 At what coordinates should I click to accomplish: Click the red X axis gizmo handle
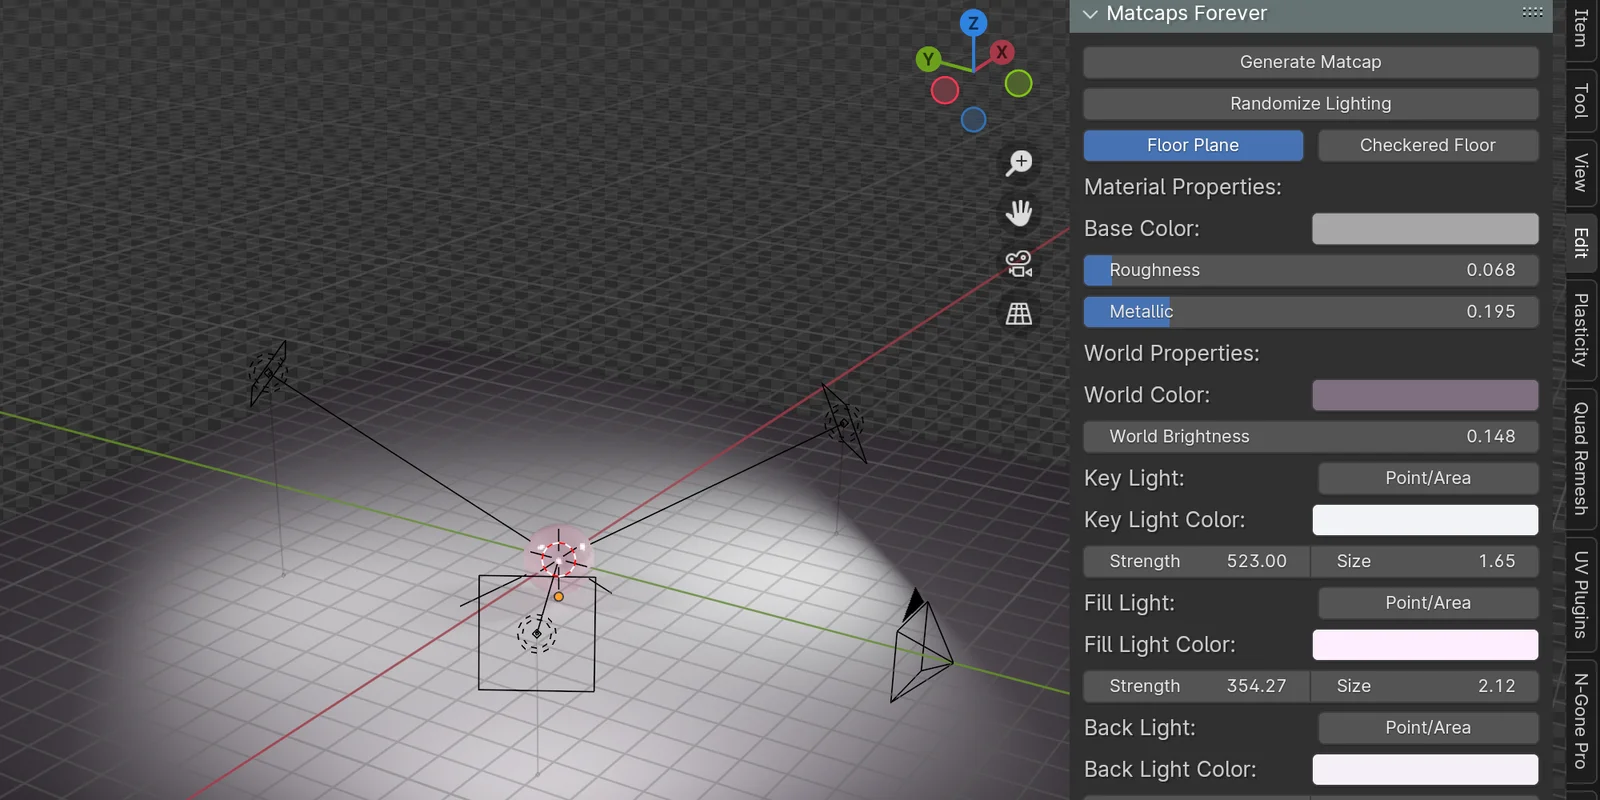tap(1001, 52)
